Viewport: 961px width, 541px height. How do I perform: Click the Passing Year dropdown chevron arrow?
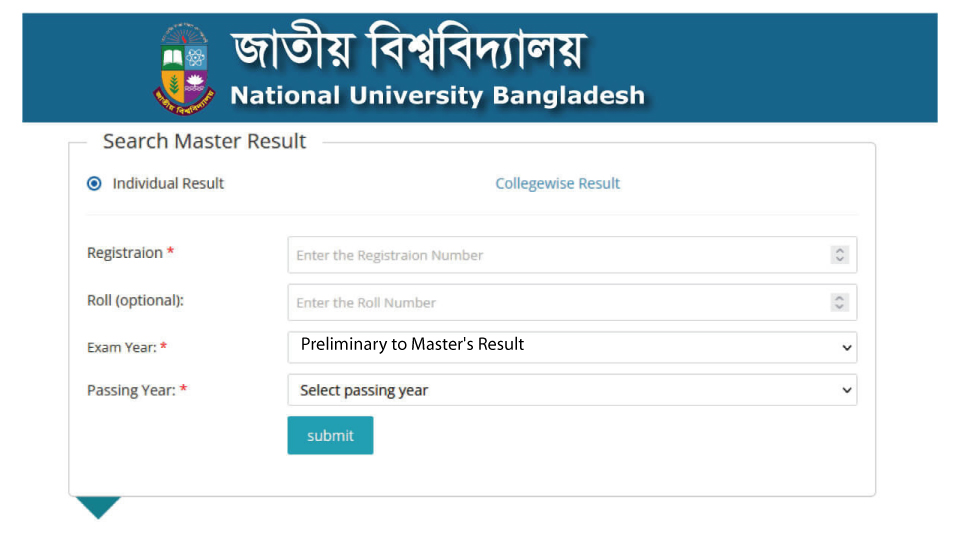(x=847, y=390)
